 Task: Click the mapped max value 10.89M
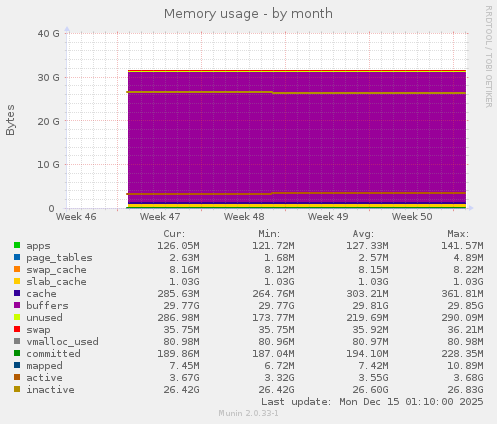465,366
